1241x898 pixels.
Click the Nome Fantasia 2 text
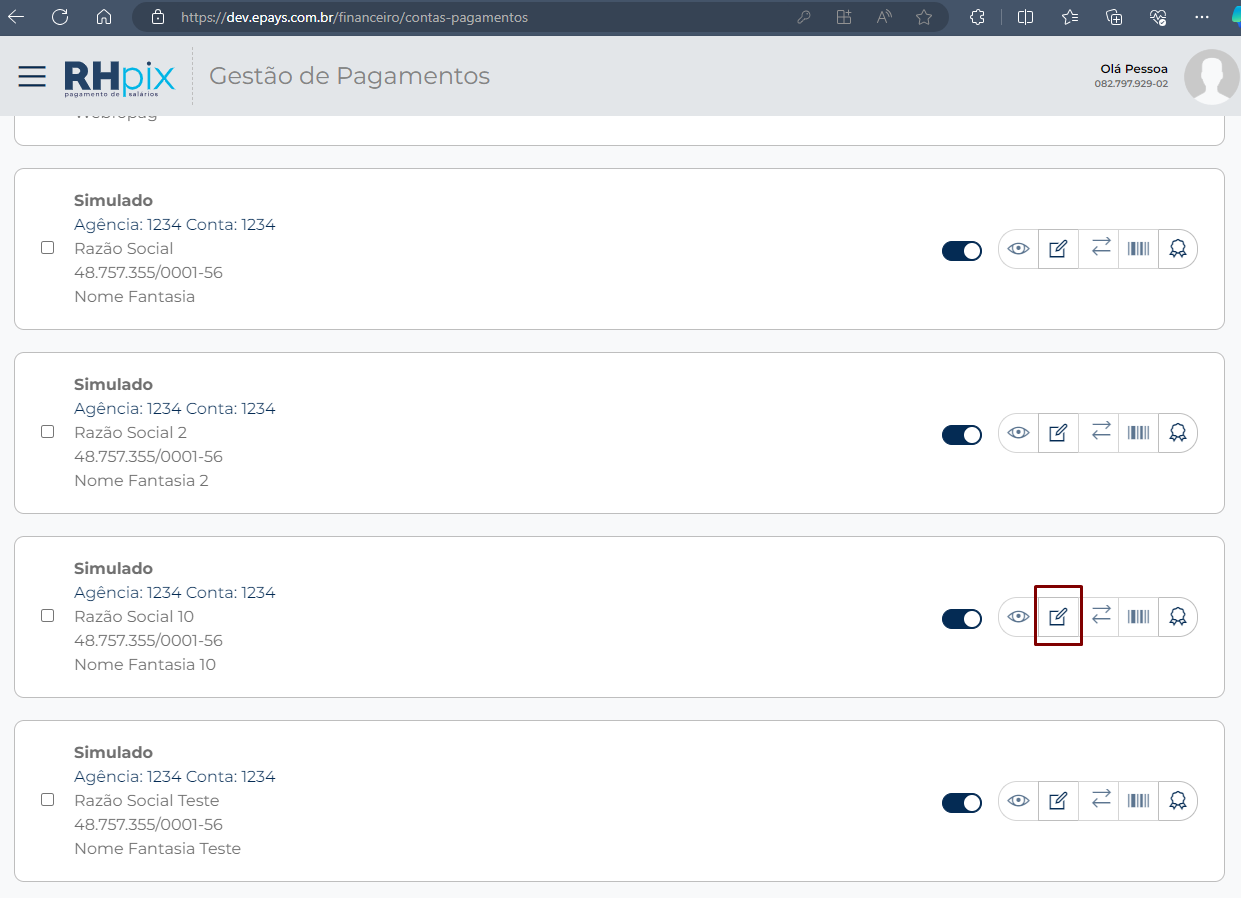click(x=141, y=480)
